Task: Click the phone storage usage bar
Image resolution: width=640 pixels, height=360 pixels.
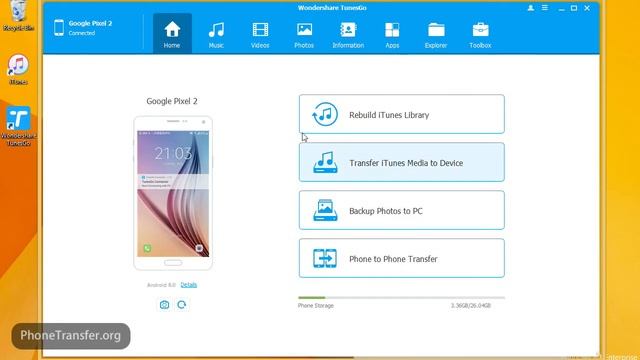Action: [x=402, y=298]
